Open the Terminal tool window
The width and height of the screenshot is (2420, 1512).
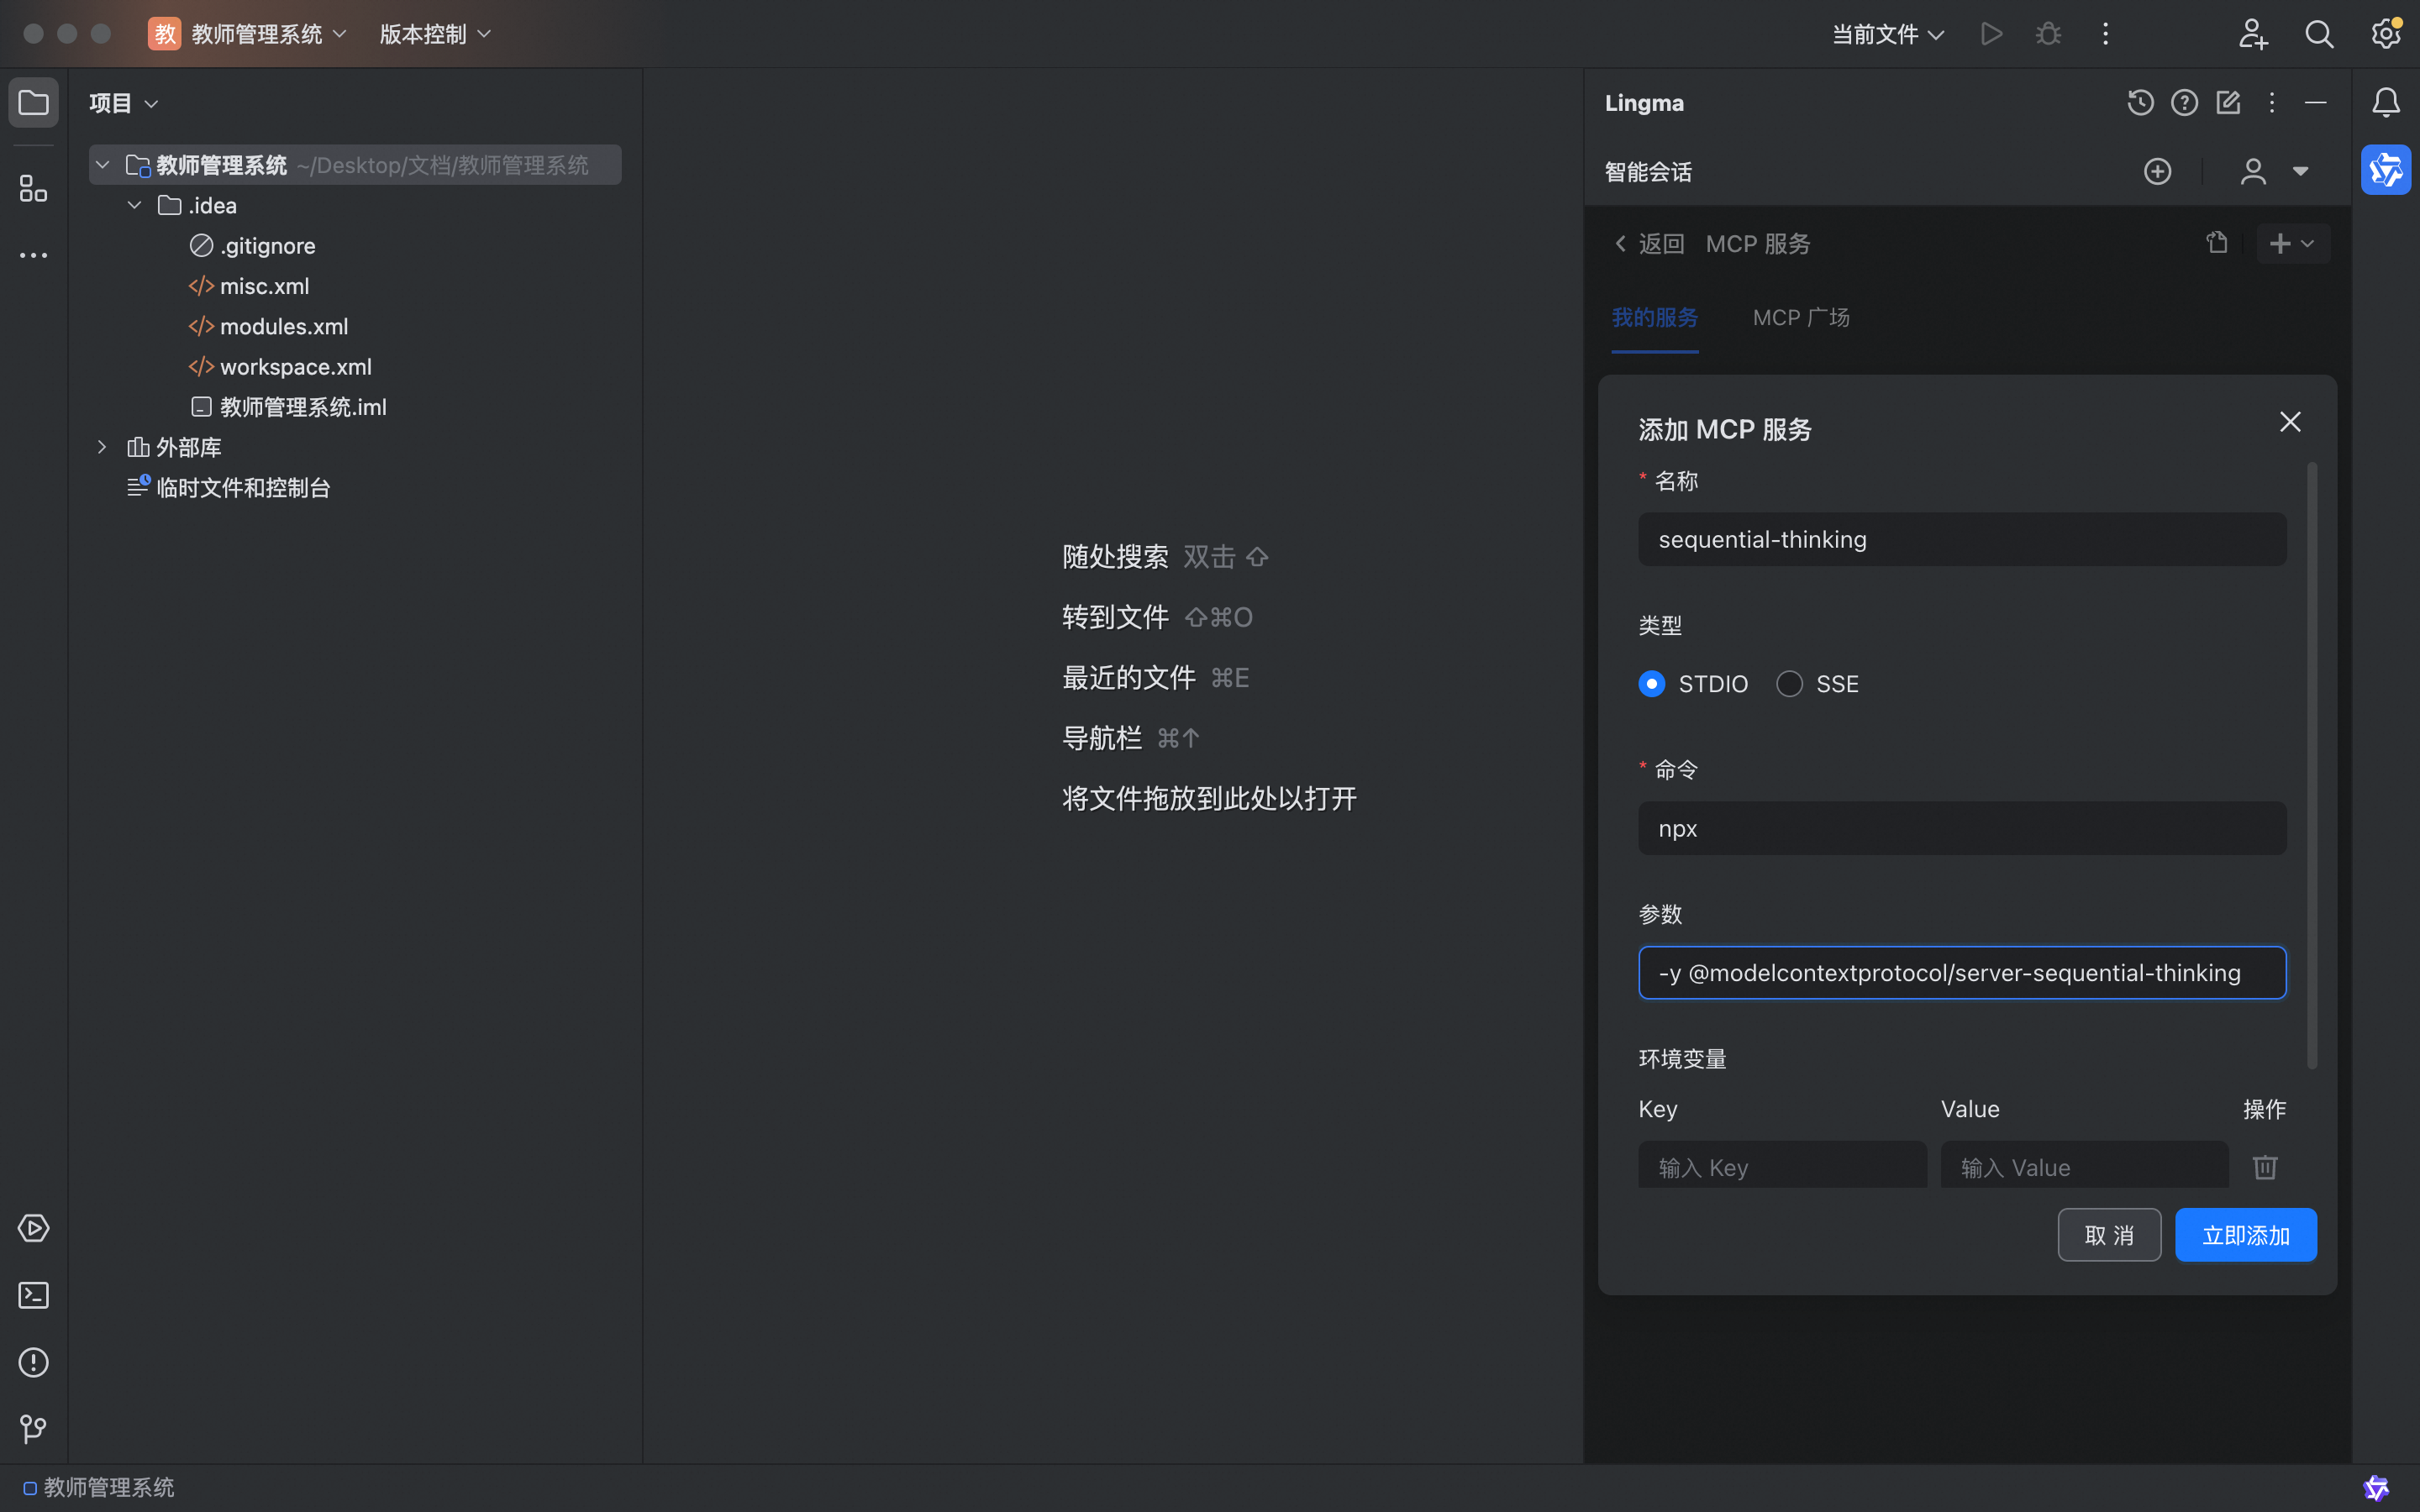pos(33,1295)
